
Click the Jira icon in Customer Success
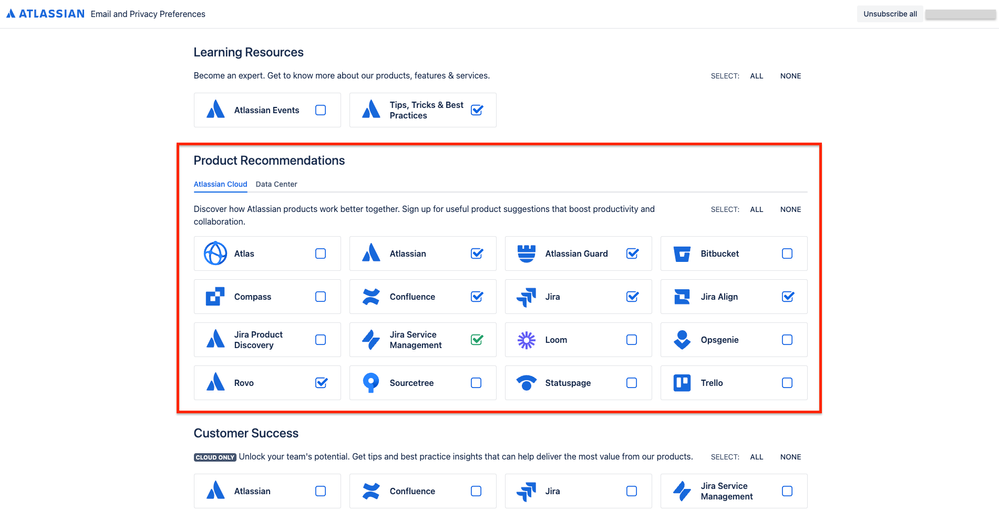tap(526, 492)
